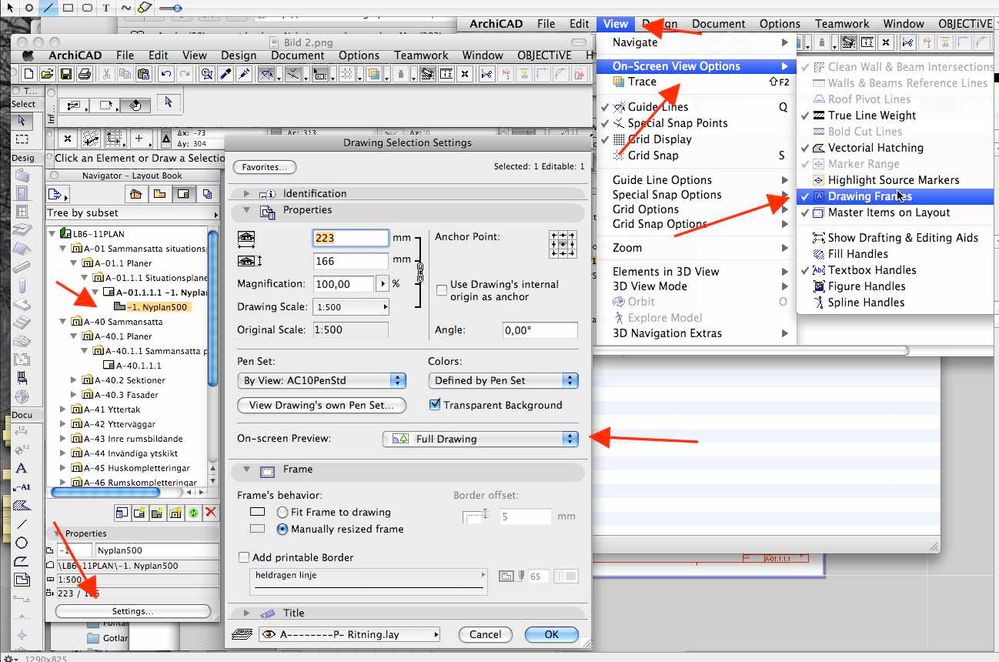Toggle the layer eye visibility icon
The width and height of the screenshot is (999, 662).
270,635
